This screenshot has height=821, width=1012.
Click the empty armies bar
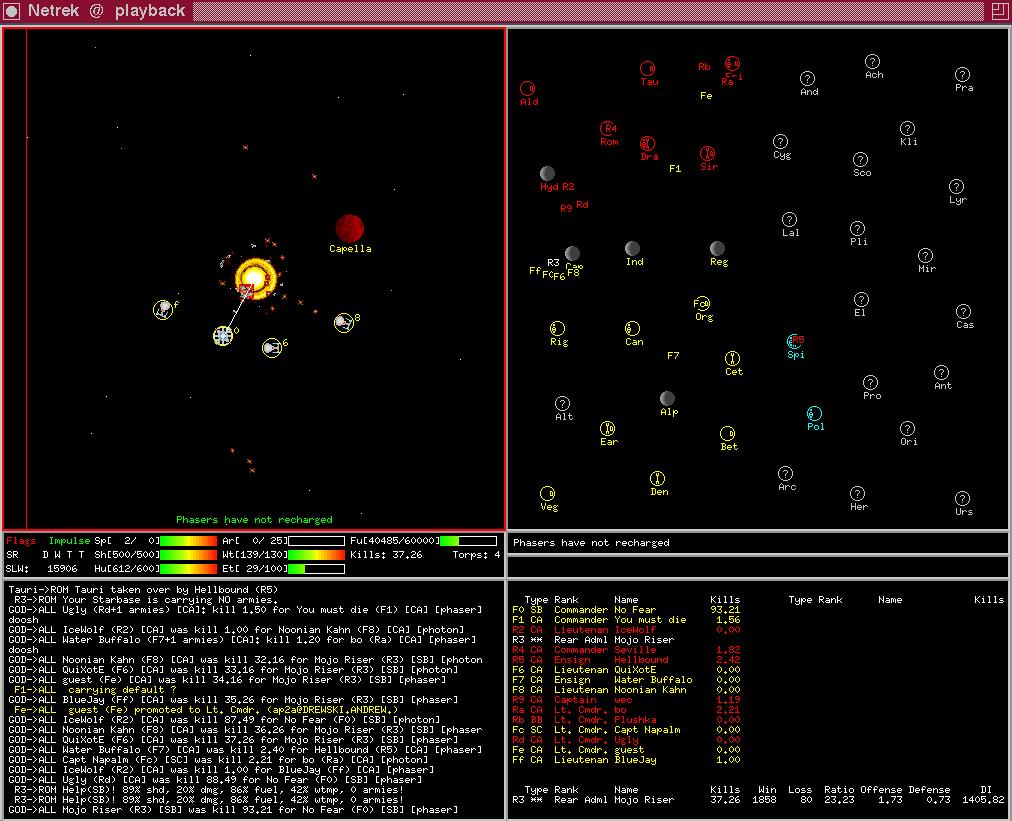[316, 540]
